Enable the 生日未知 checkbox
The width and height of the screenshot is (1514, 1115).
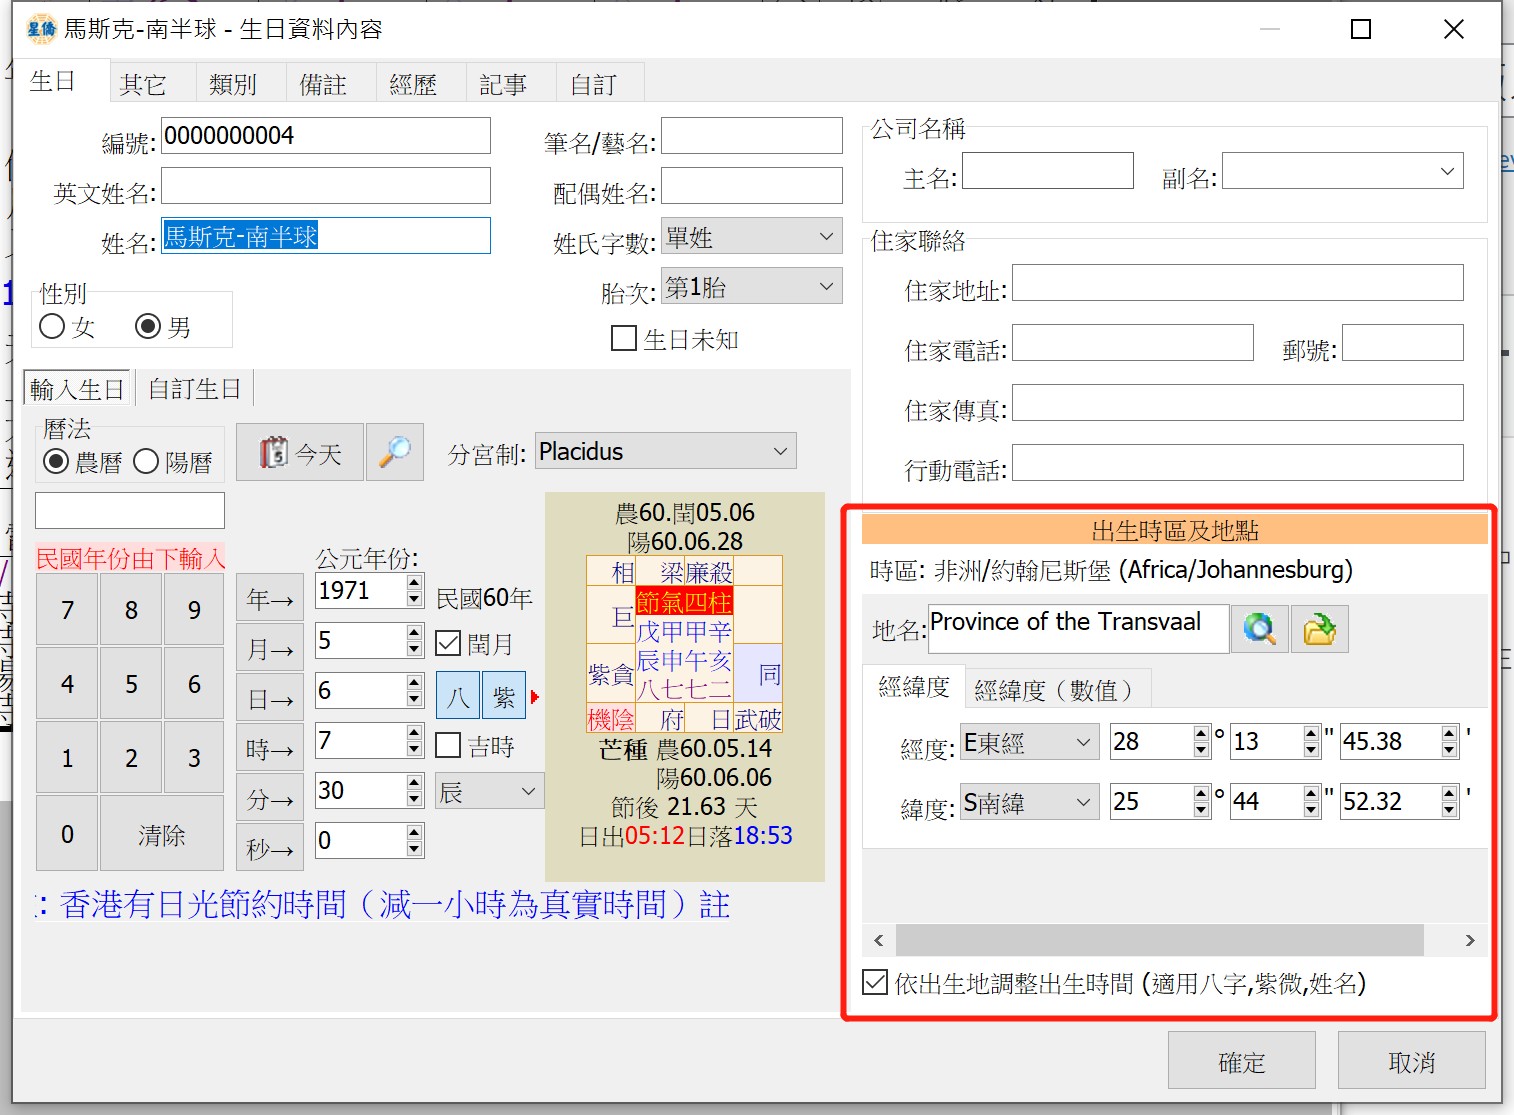point(624,339)
